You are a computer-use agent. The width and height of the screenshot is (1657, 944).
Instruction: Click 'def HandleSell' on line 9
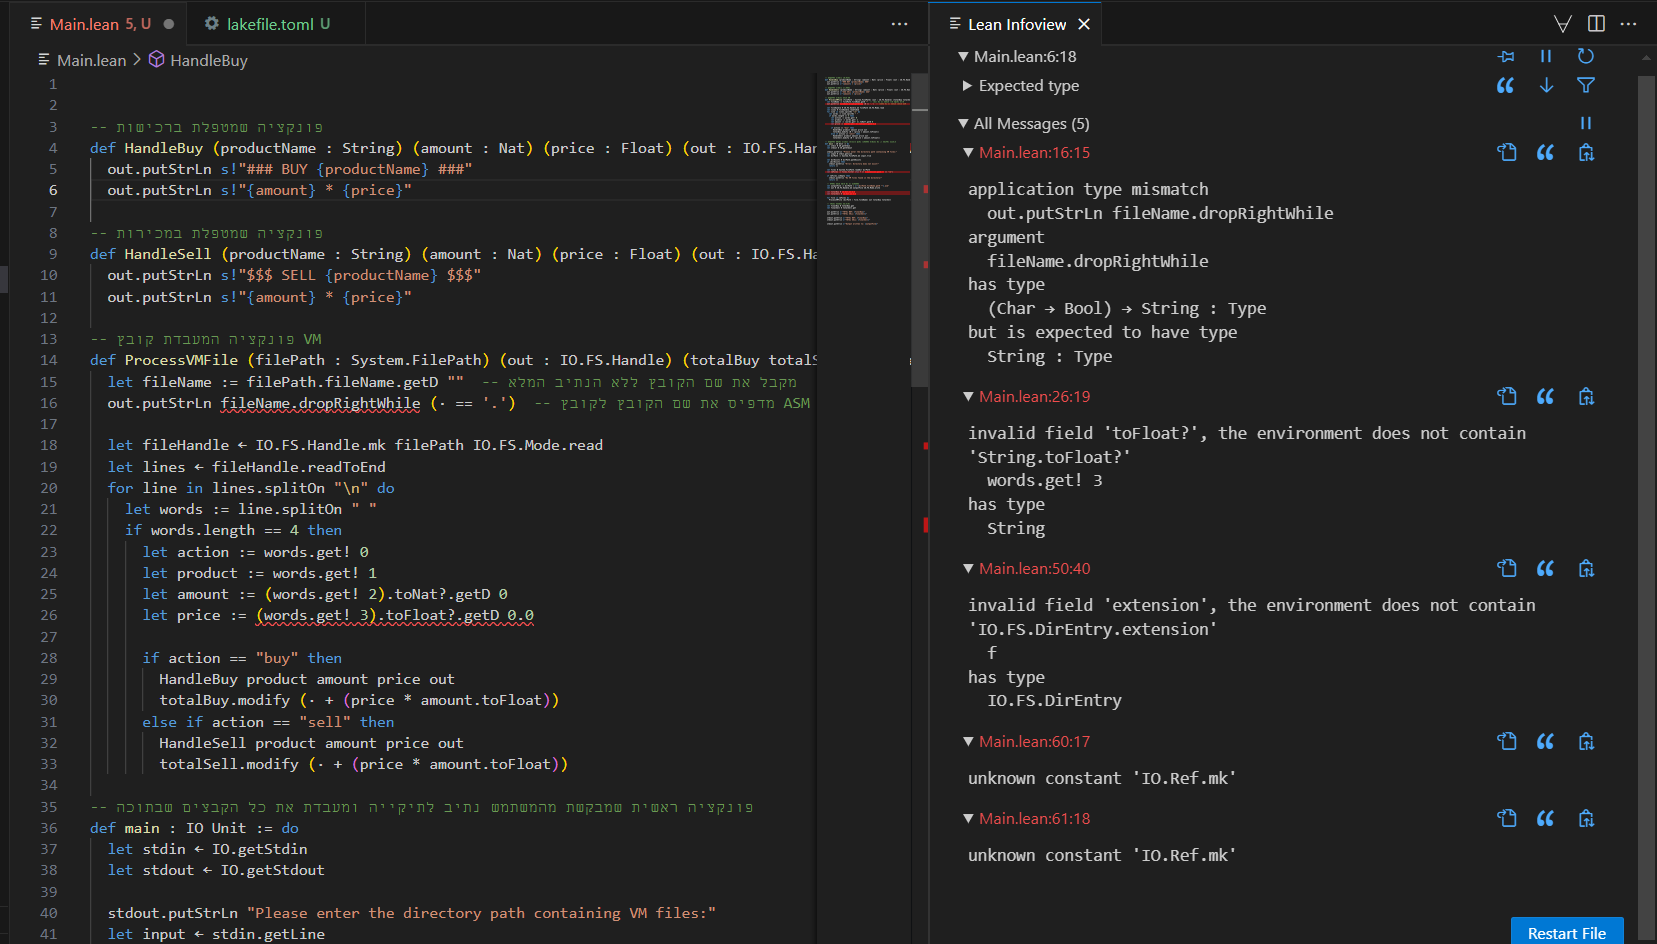(x=150, y=254)
